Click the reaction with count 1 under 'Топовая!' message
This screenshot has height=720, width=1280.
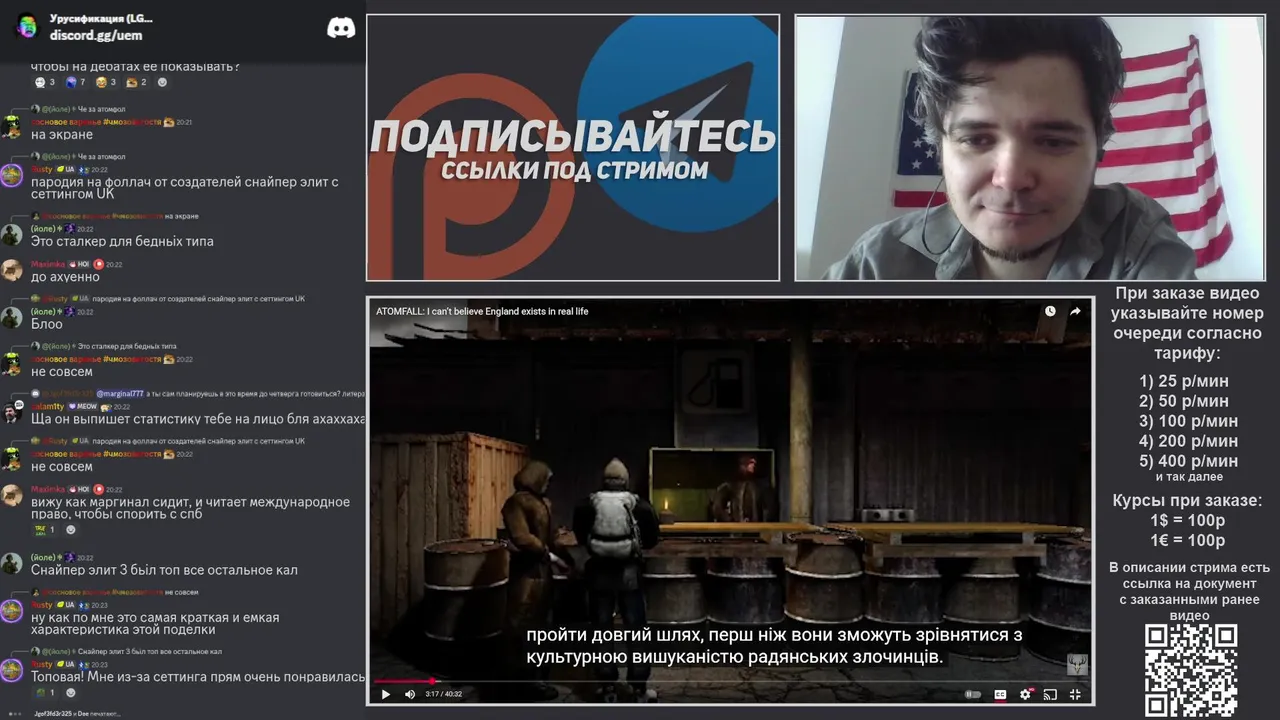click(45, 692)
